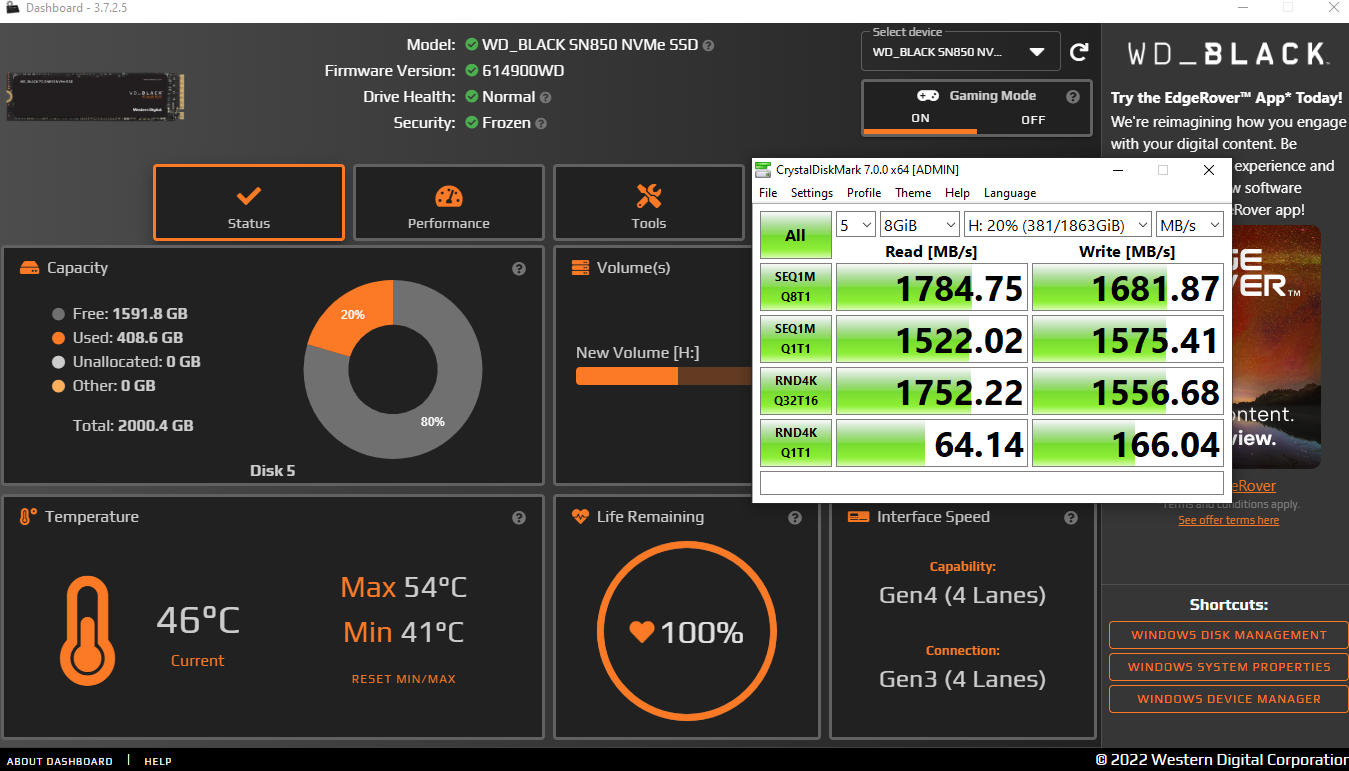
Task: Open Interface Speed panel help icon
Action: click(x=1071, y=517)
